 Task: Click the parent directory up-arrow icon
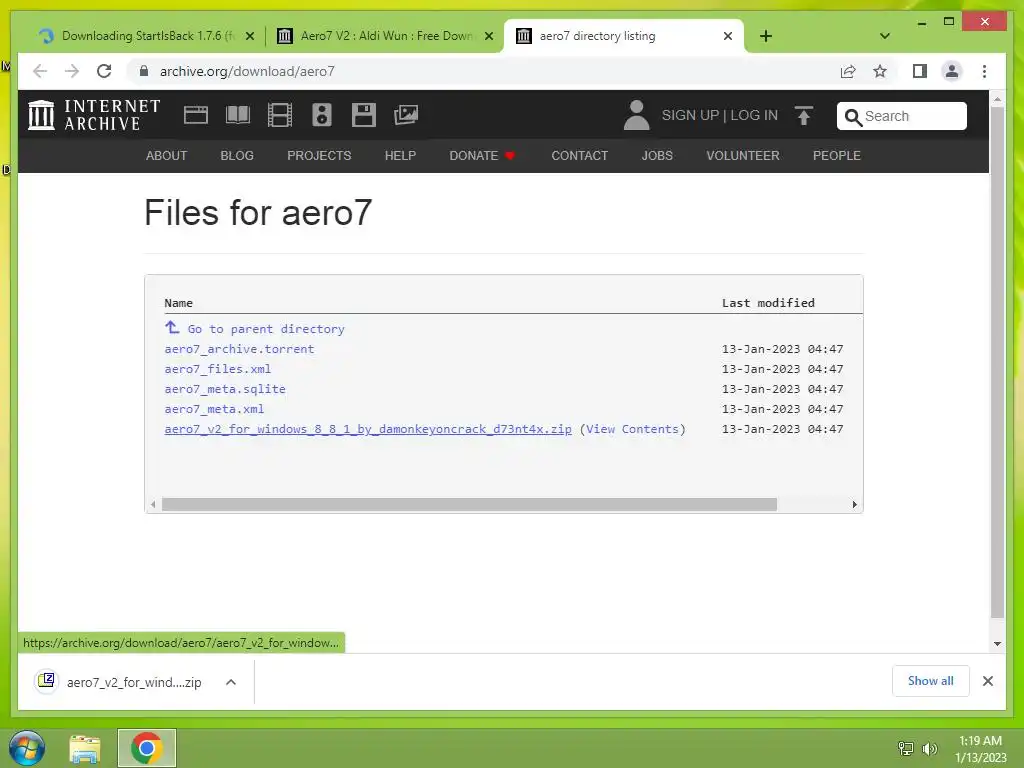172,327
